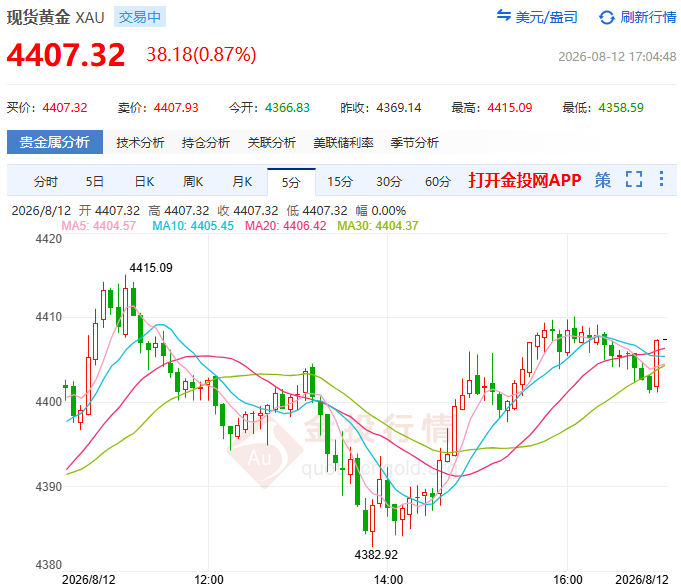Click the 12:00 time axis label
This screenshot has width=681, height=586.
coord(208,580)
